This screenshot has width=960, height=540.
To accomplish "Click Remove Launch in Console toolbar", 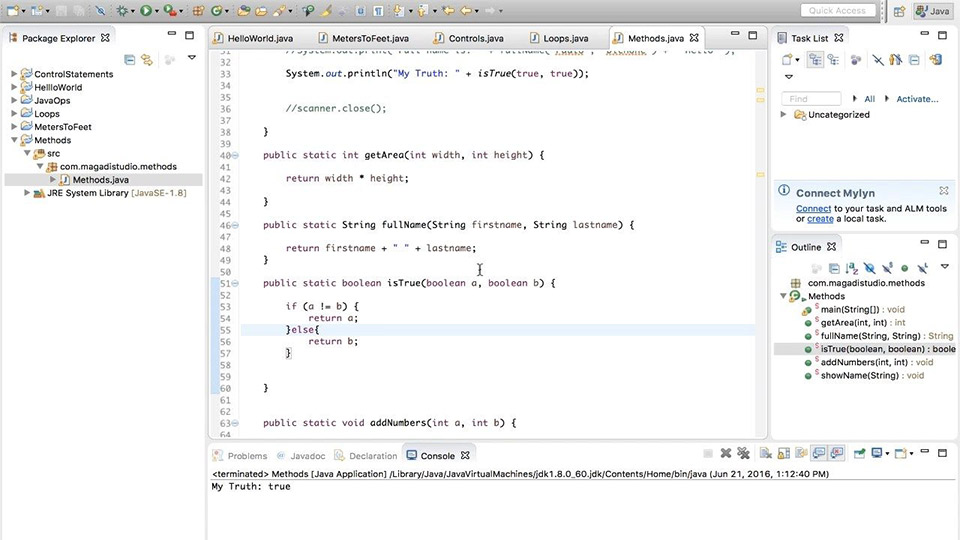I will 726,453.
